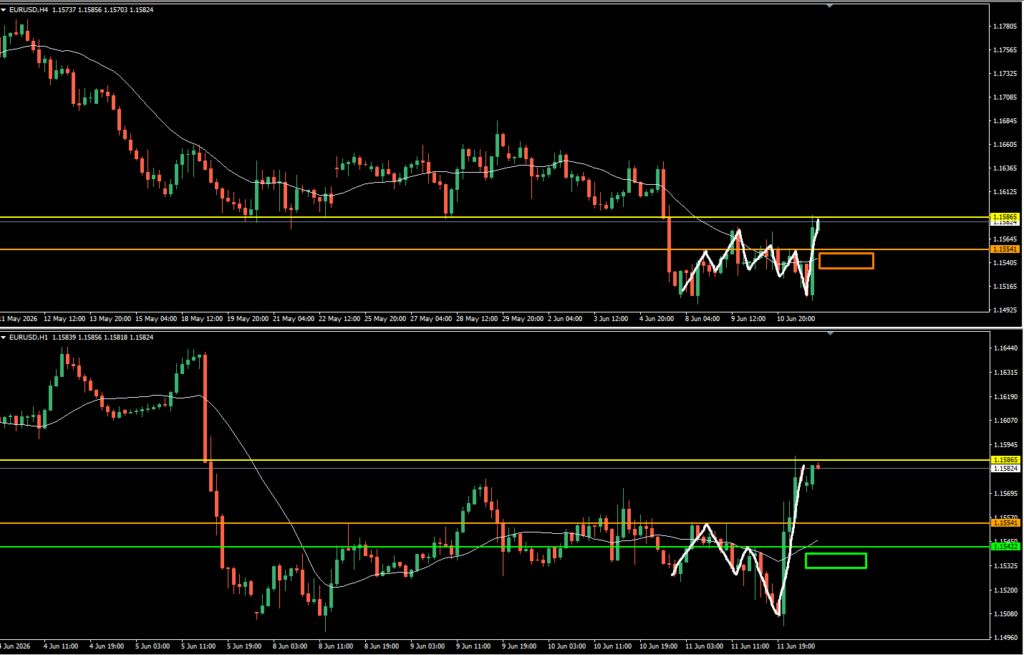Select the orange horizontal line on H1 chart
This screenshot has width=1024, height=655.
[495, 522]
